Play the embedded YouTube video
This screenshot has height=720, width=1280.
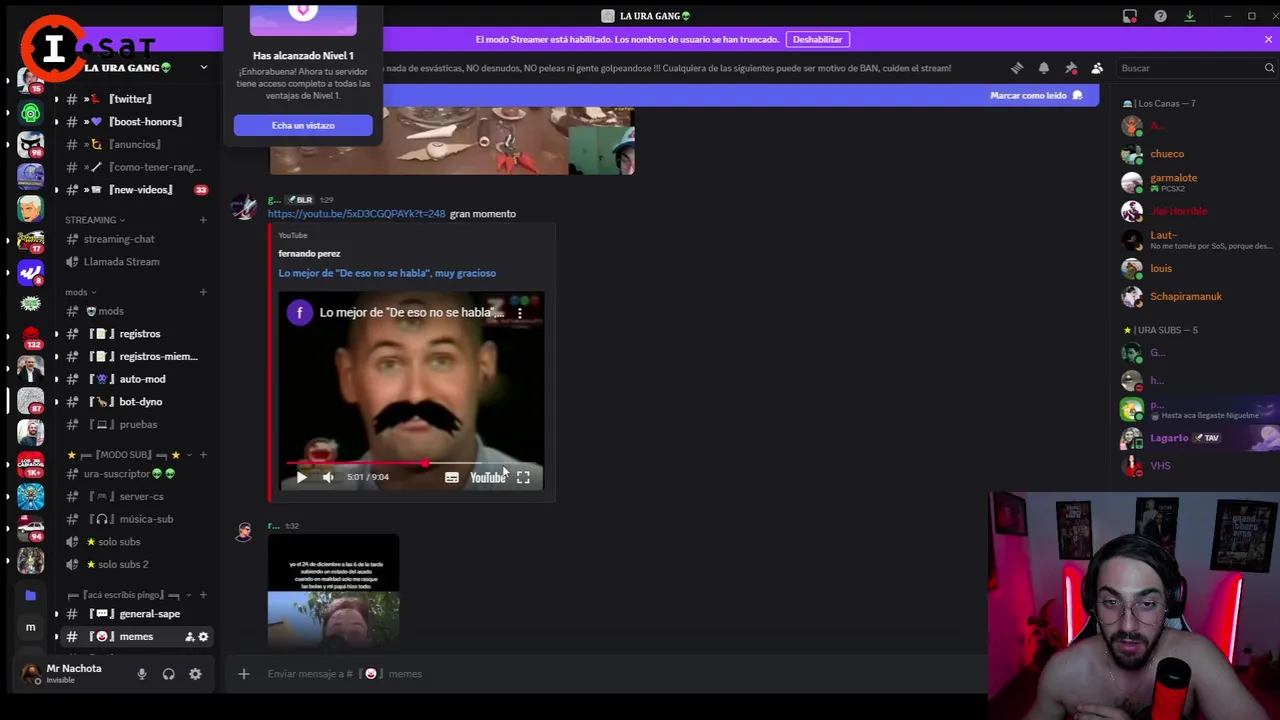click(301, 477)
